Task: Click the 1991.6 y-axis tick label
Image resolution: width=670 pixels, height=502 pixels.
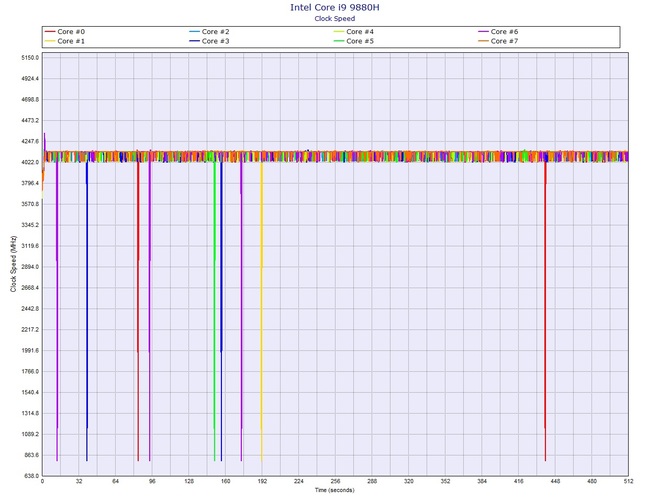Action: coord(30,351)
